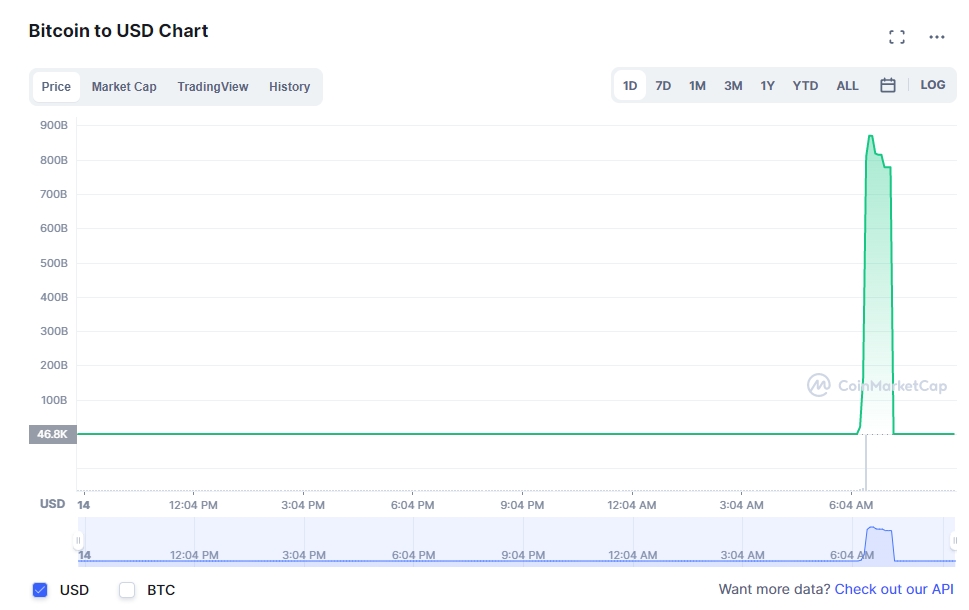
Task: Switch to the Market Cap tab
Action: (x=124, y=87)
